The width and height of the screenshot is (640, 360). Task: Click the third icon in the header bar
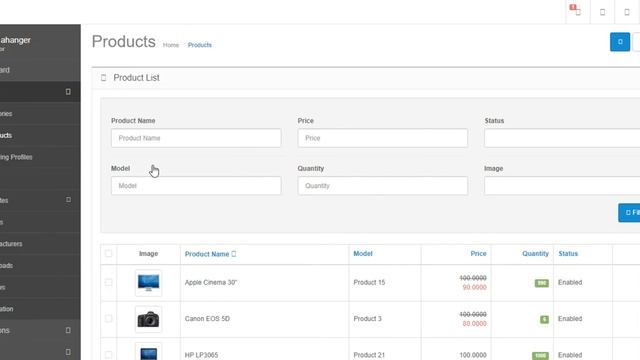click(x=627, y=12)
